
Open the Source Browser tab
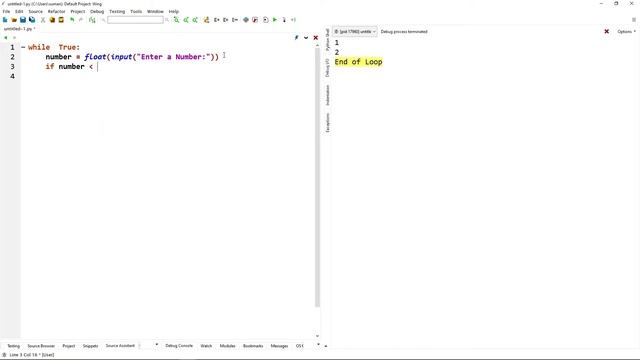click(41, 346)
